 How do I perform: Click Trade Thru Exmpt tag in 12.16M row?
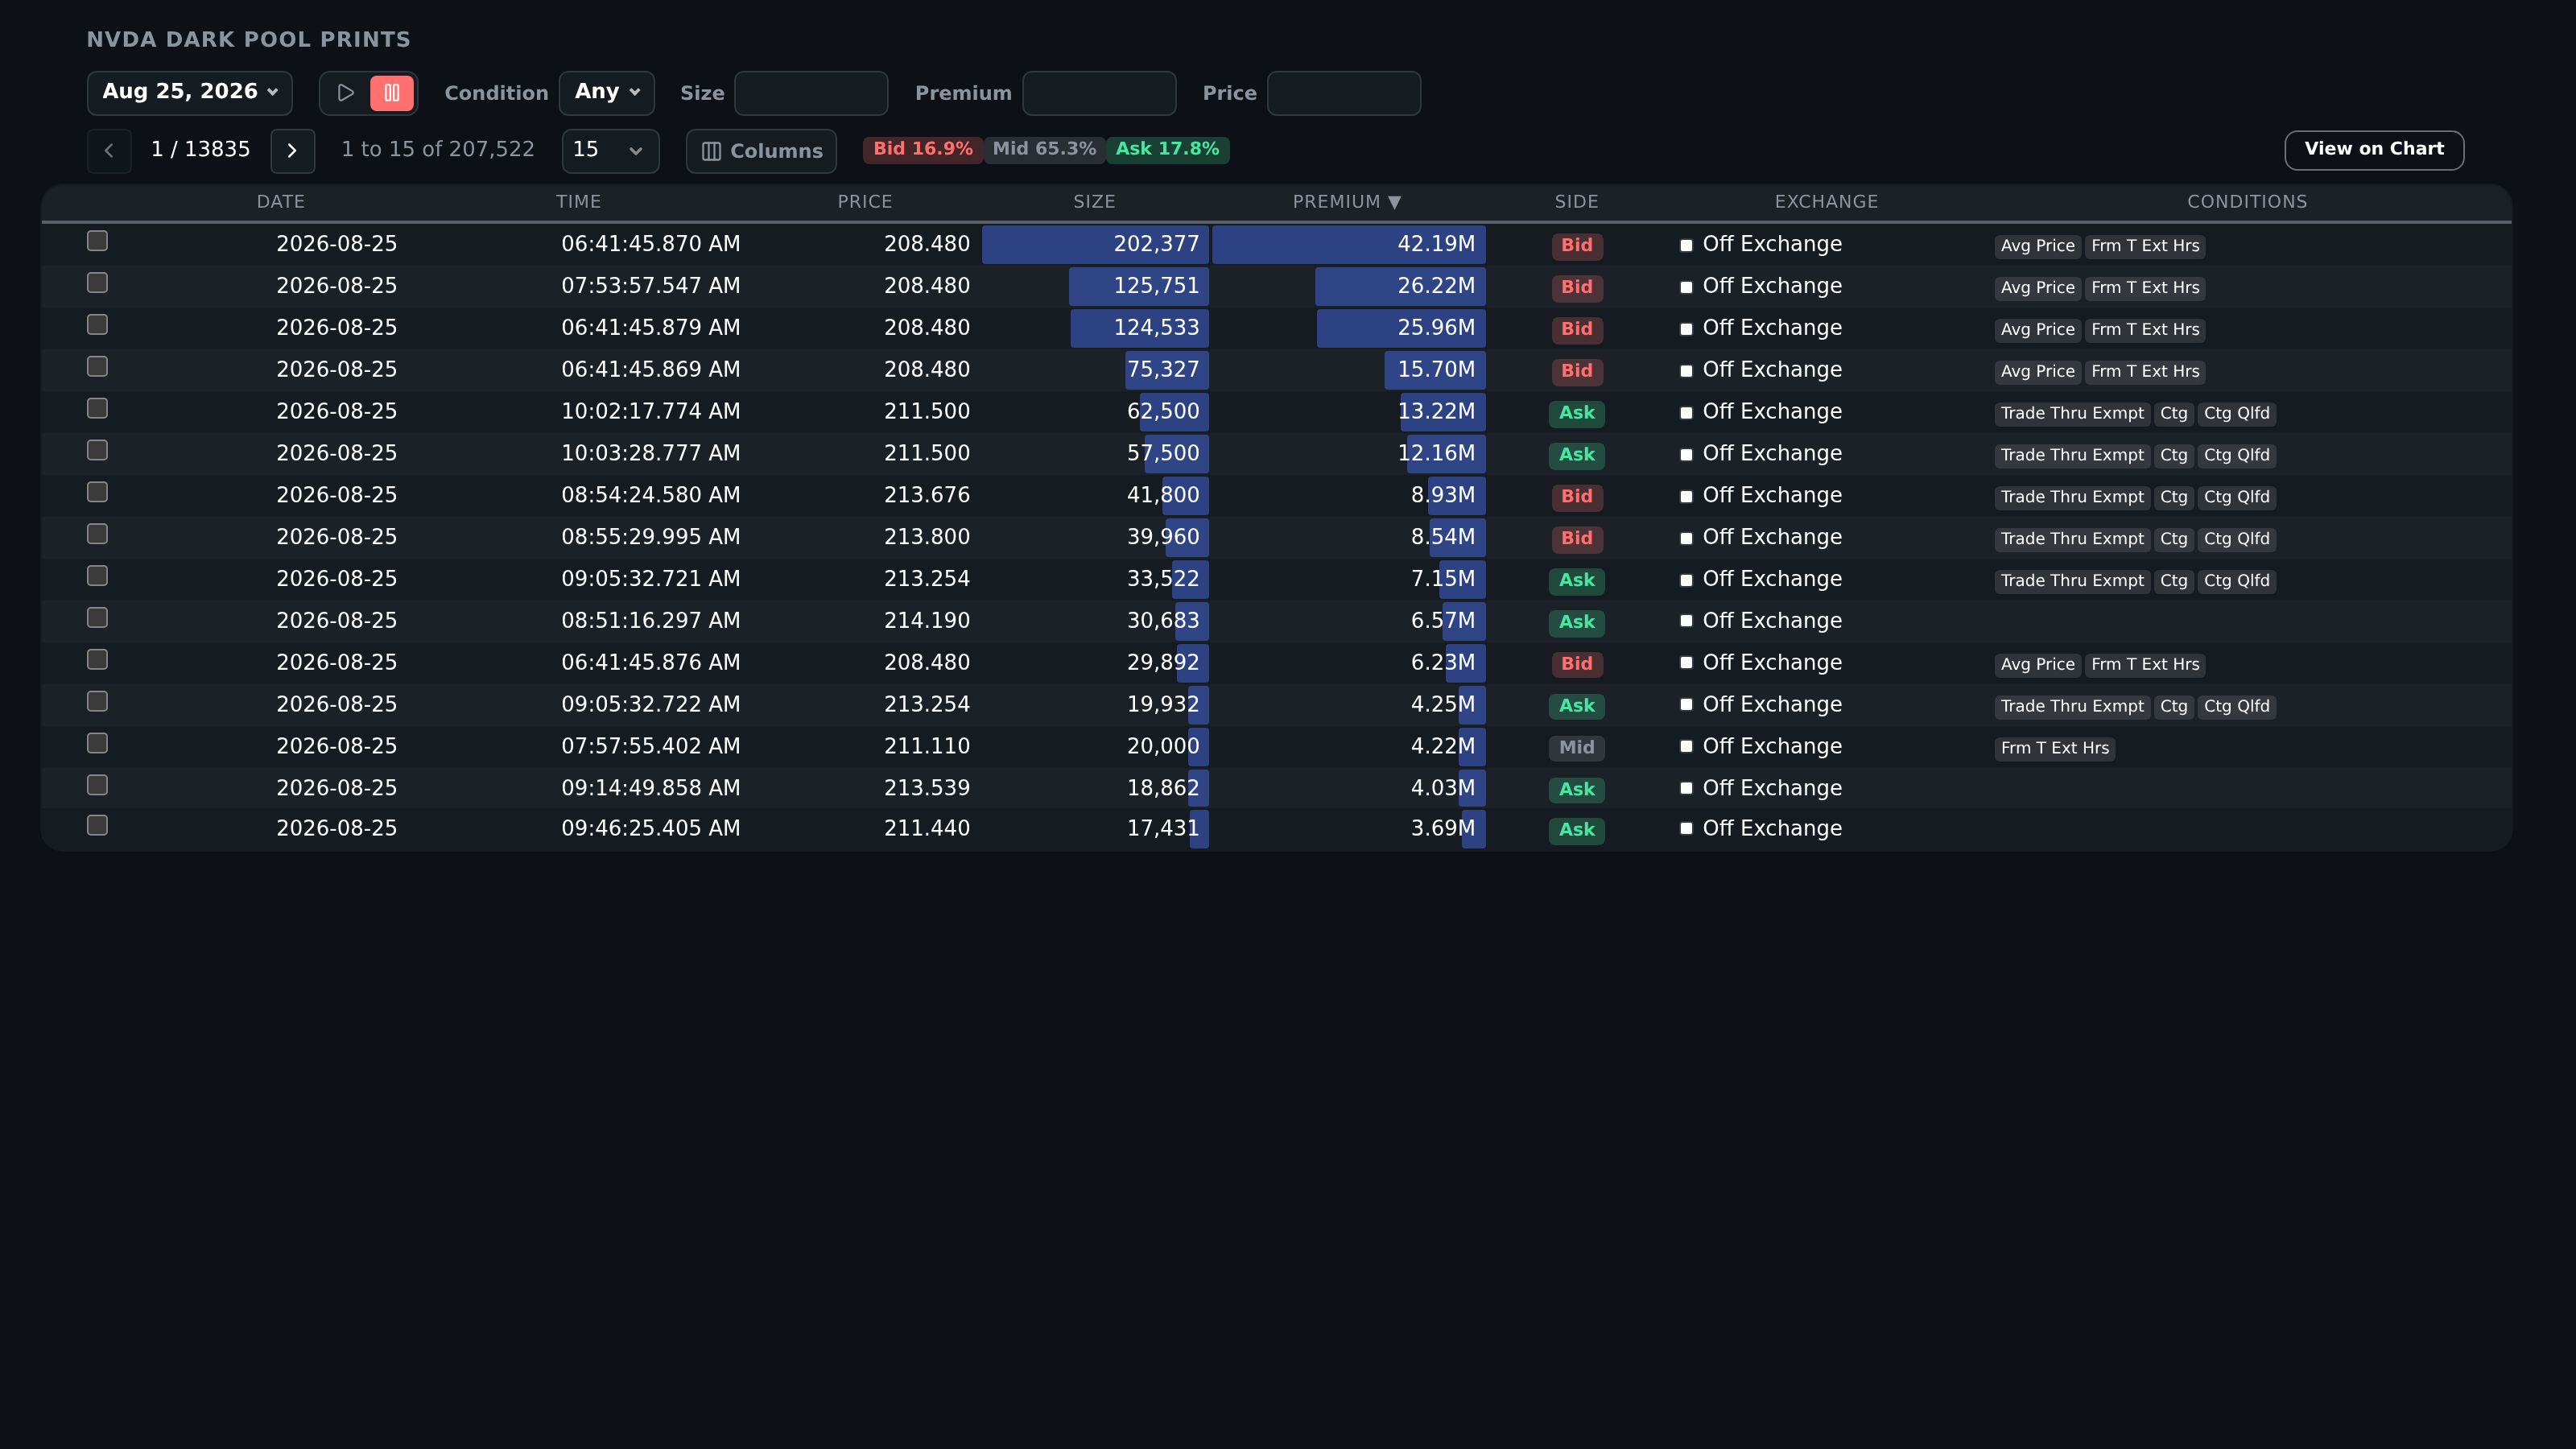2072,455
